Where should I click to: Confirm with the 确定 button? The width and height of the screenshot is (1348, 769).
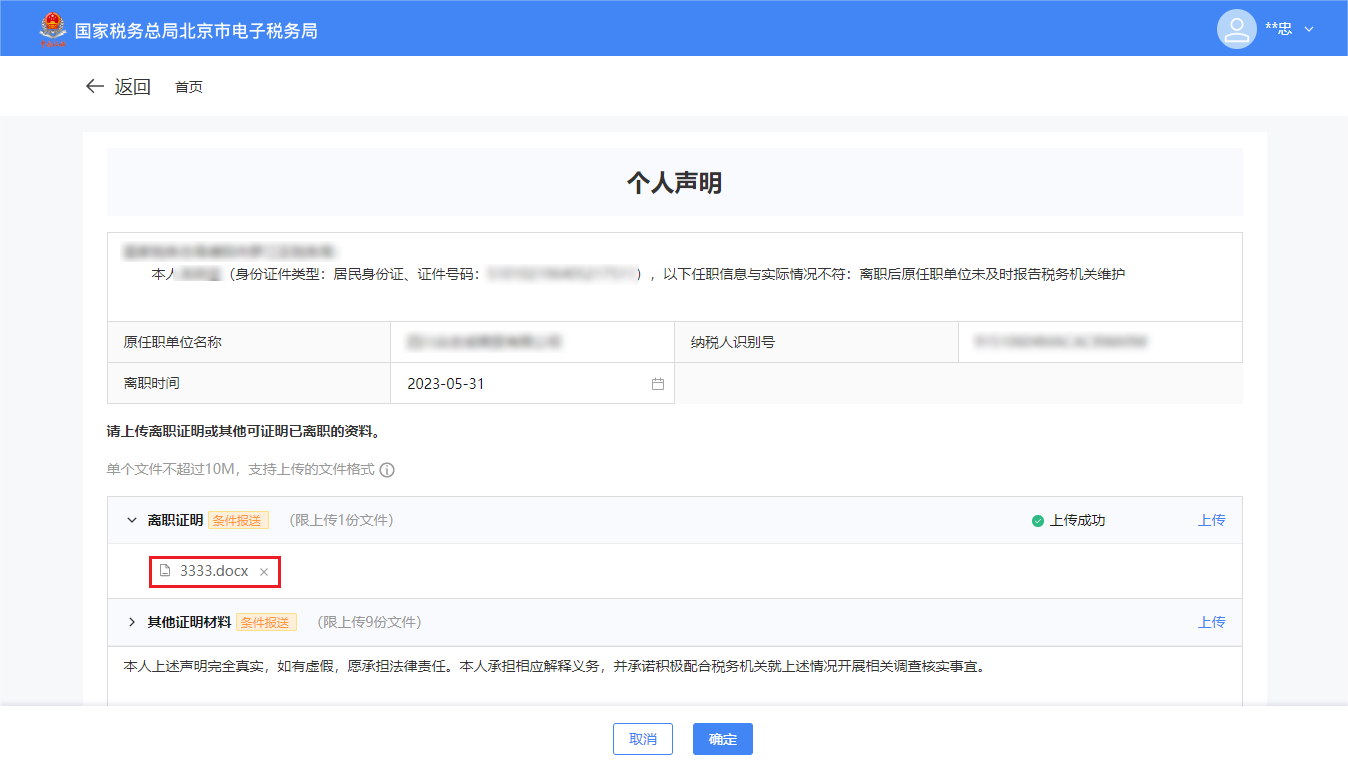[723, 739]
